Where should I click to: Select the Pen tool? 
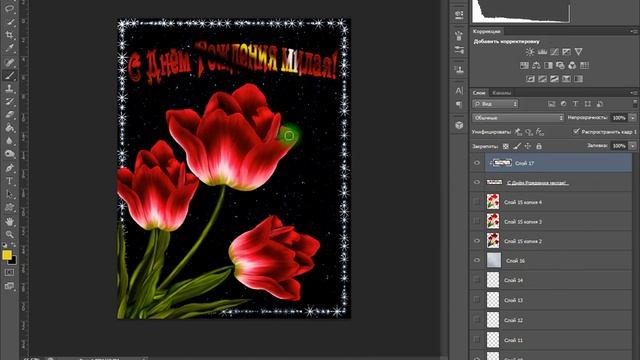pos(9,168)
